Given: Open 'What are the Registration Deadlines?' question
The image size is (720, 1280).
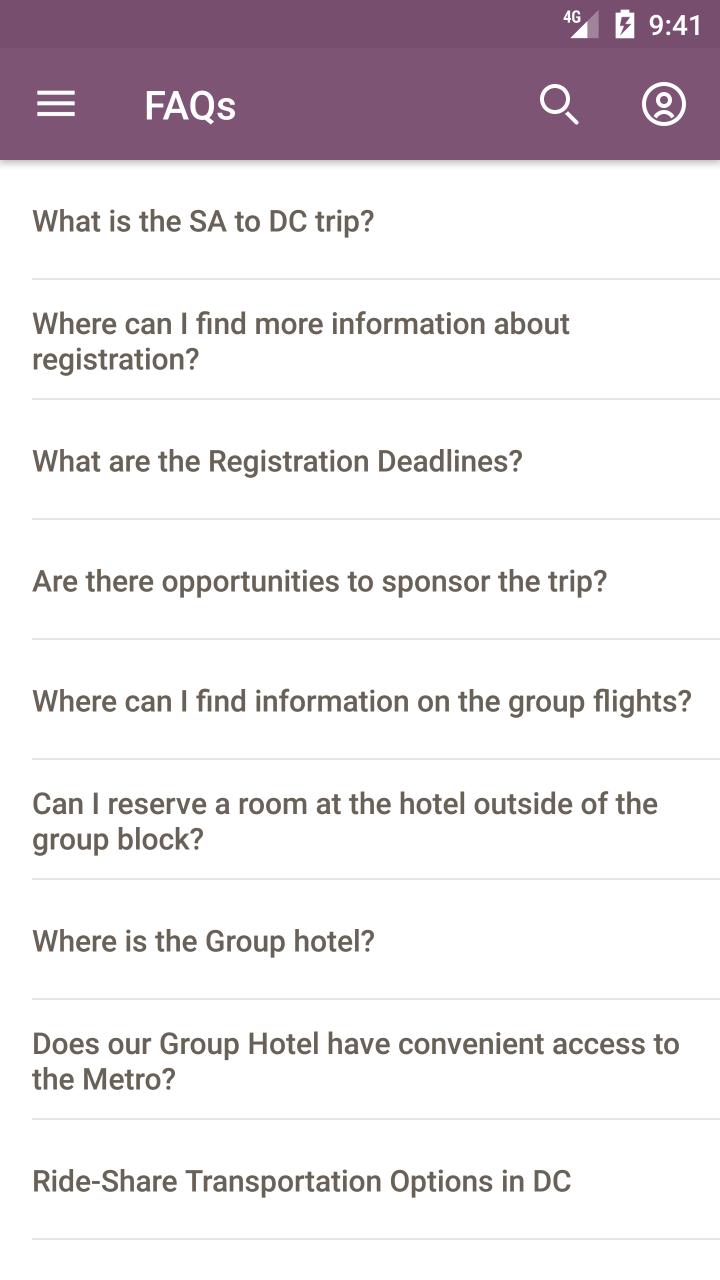Looking at the screenshot, I should [x=360, y=460].
